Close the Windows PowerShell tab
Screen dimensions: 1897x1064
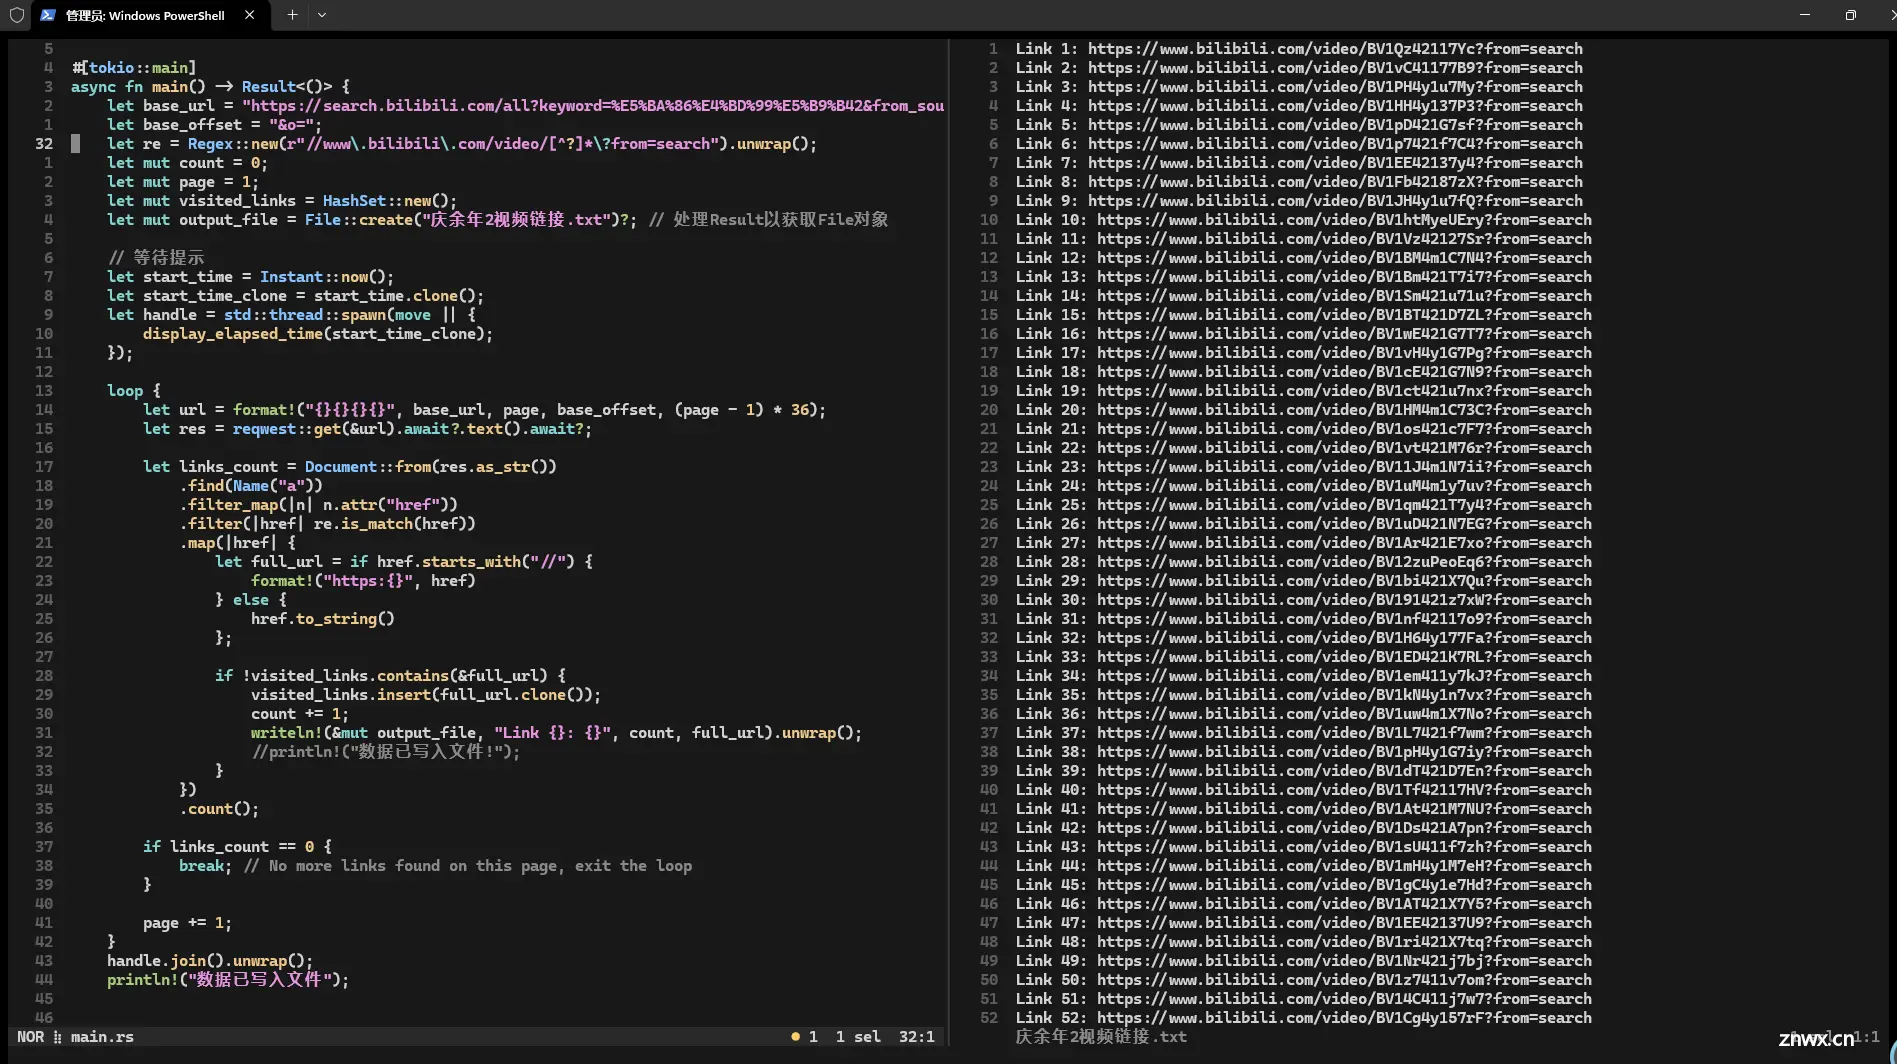pyautogui.click(x=249, y=15)
